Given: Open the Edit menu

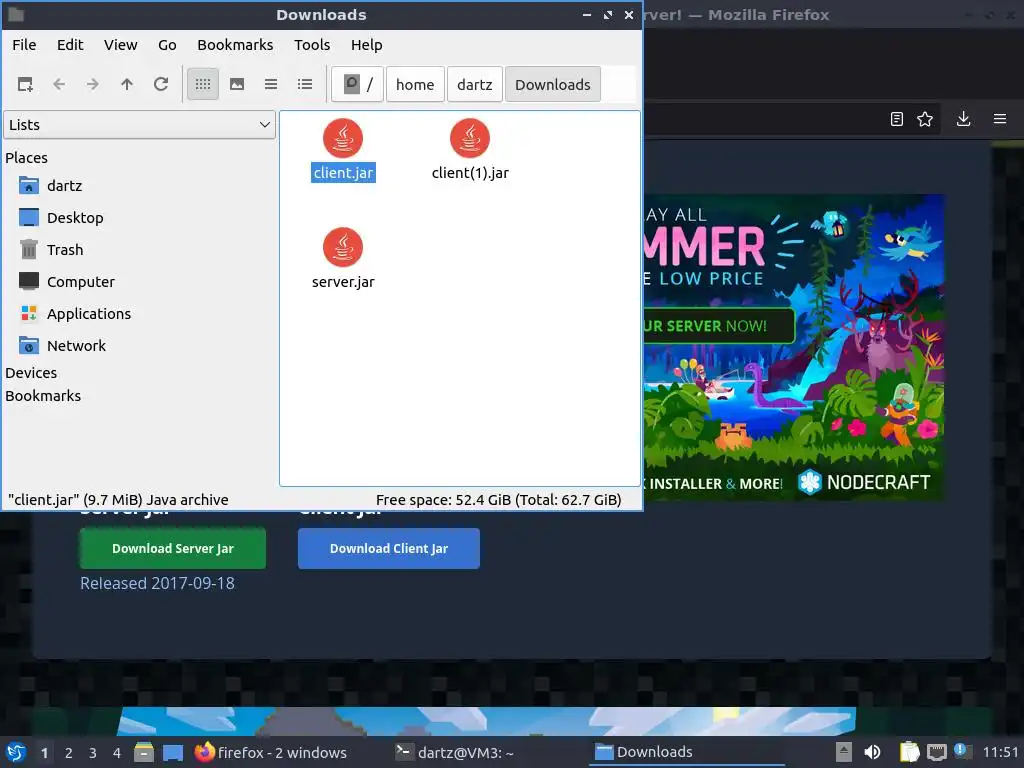Looking at the screenshot, I should (70, 45).
